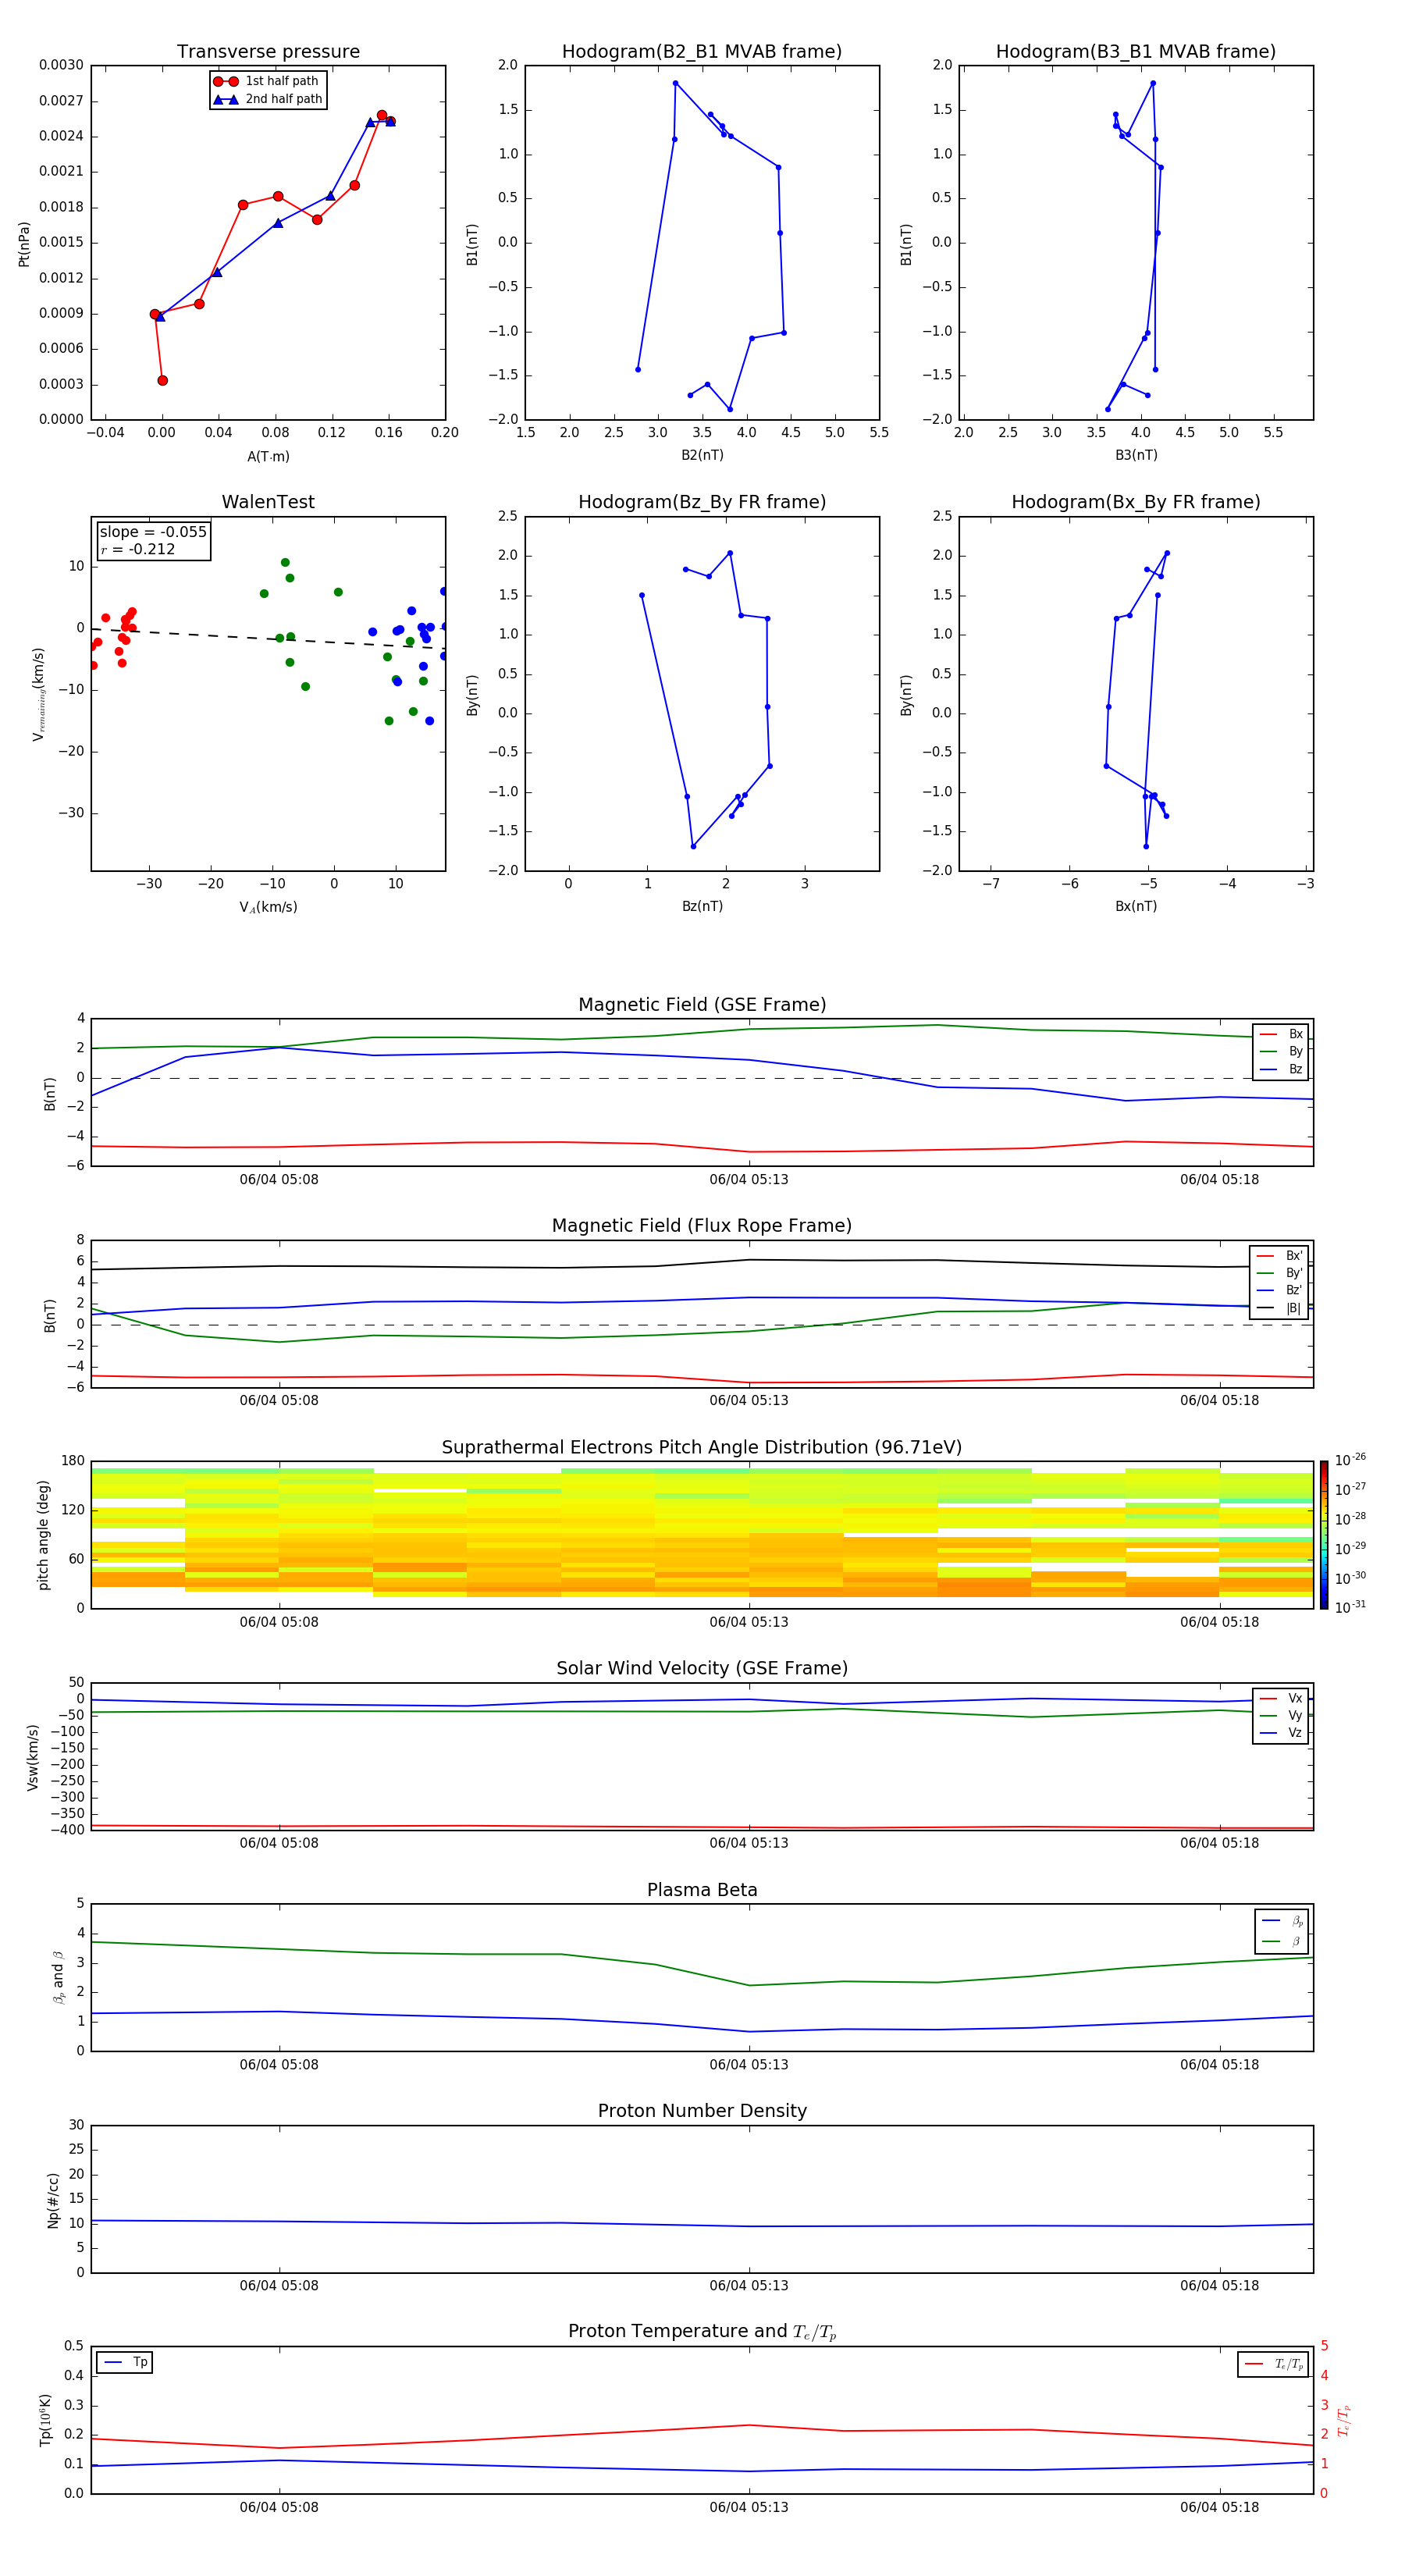Click 'Bx(nT)' x-axis label of FR hodogram
1405x2576 pixels.
click(1136, 906)
